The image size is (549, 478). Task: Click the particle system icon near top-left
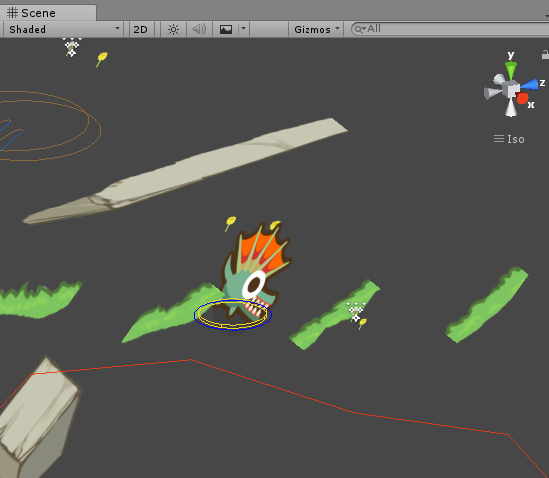(x=72, y=47)
